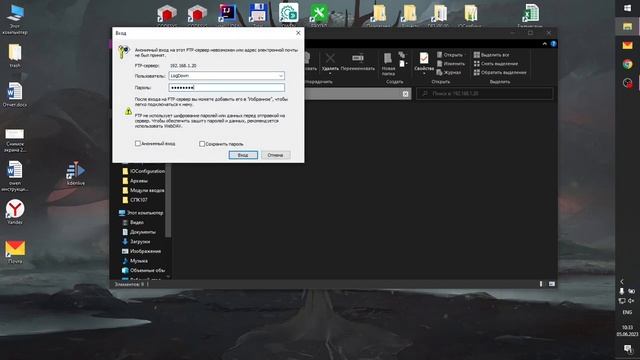Click the Вход (log in) button
Viewport: 640px width, 360px height.
243,155
